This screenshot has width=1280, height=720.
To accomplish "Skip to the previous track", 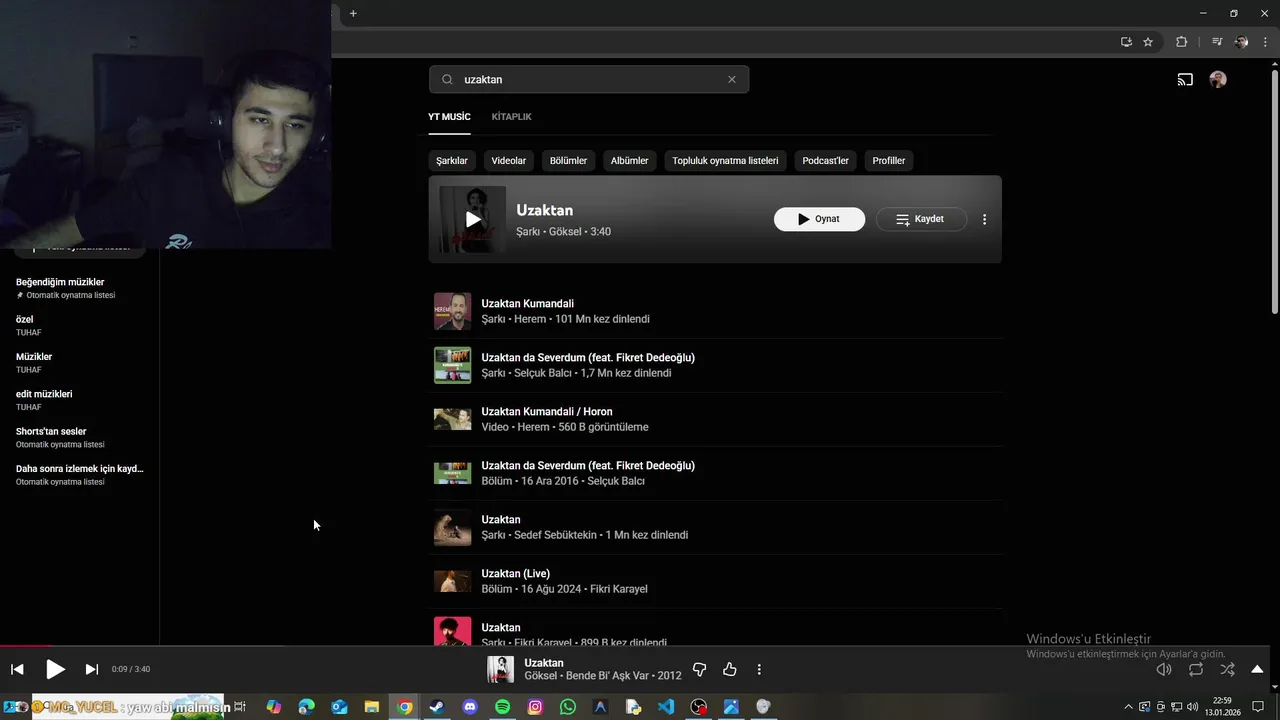I will tap(17, 669).
